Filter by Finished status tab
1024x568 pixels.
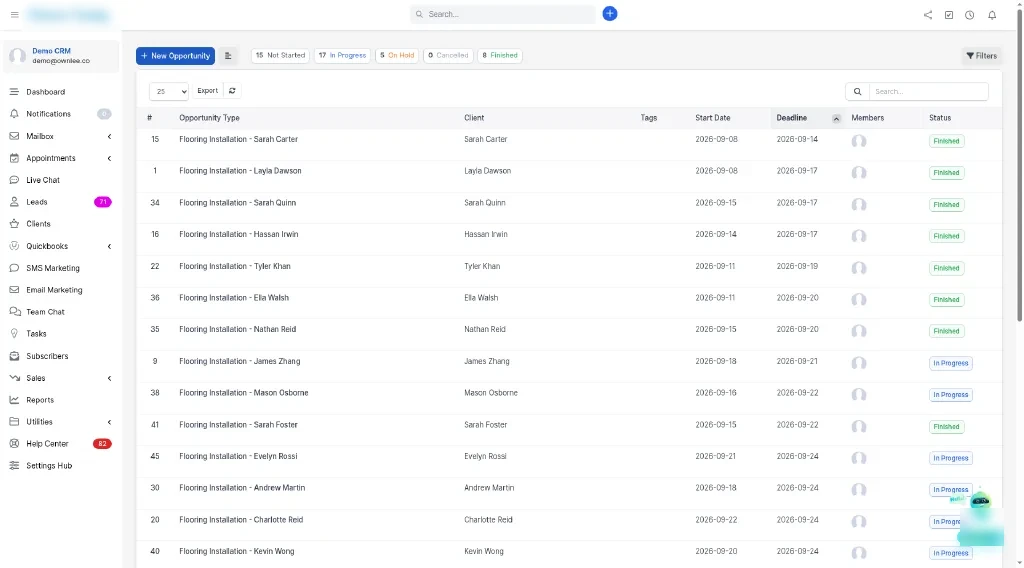(500, 55)
